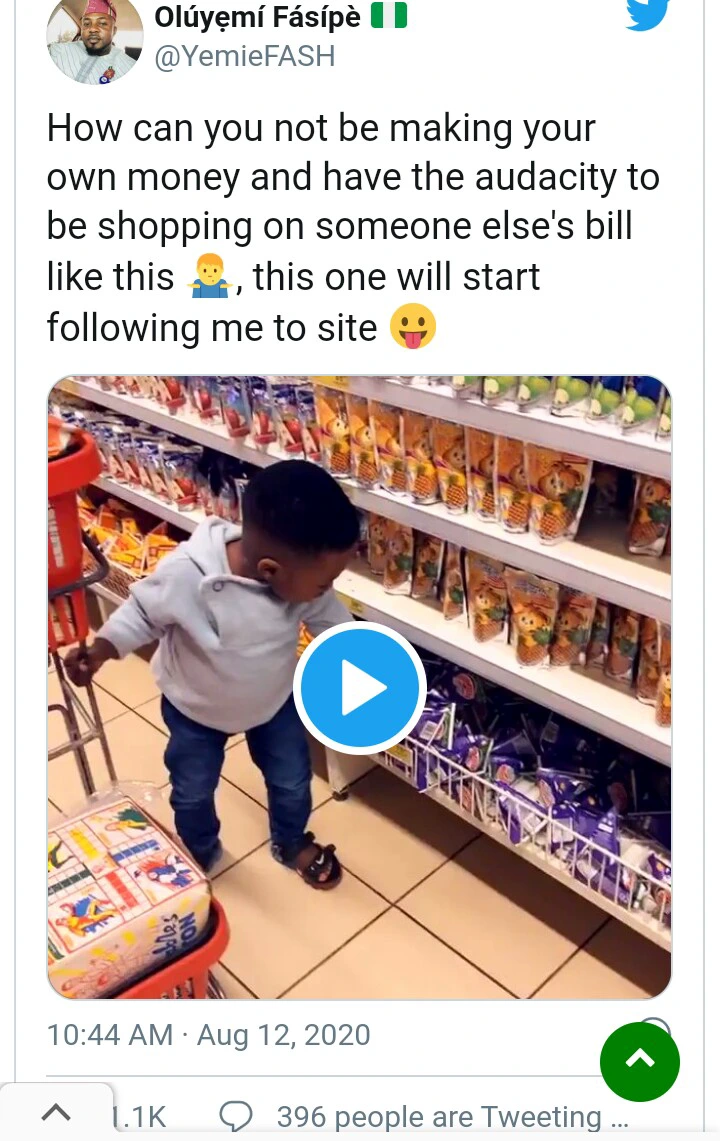Open the Twitter bird logo
The height and width of the screenshot is (1141, 720).
pos(647,13)
